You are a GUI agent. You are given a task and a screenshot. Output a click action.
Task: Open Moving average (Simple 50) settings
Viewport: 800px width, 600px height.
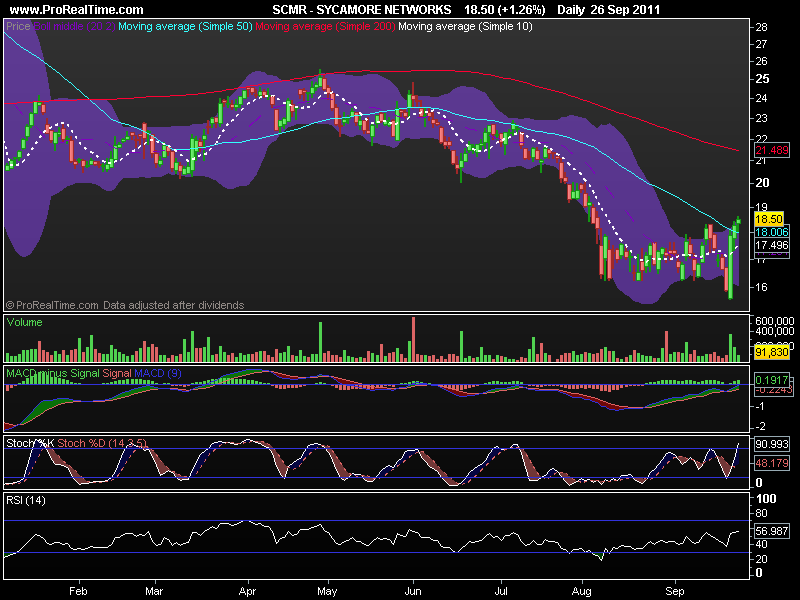[183, 26]
